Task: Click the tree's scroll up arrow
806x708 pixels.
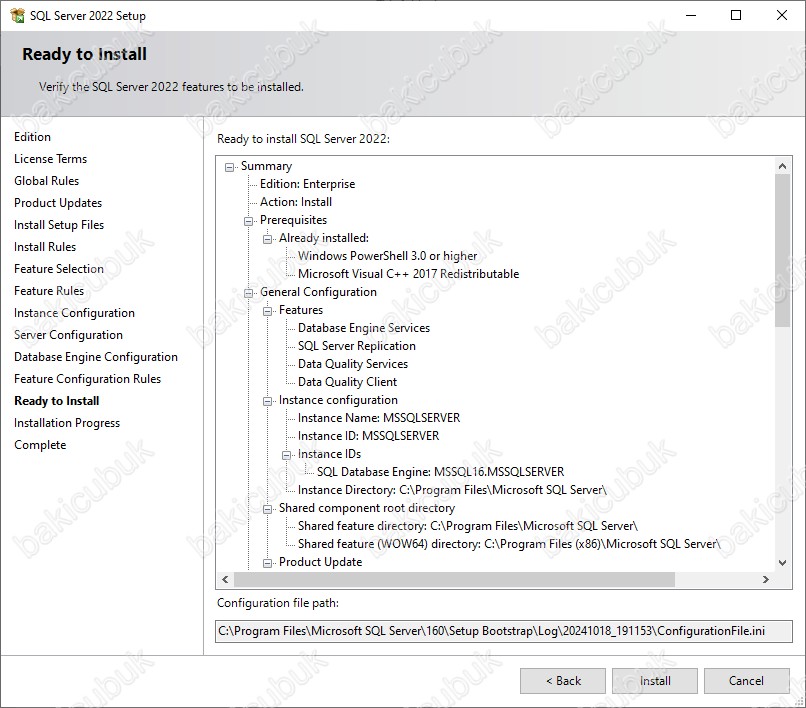Action: pyautogui.click(x=782, y=166)
